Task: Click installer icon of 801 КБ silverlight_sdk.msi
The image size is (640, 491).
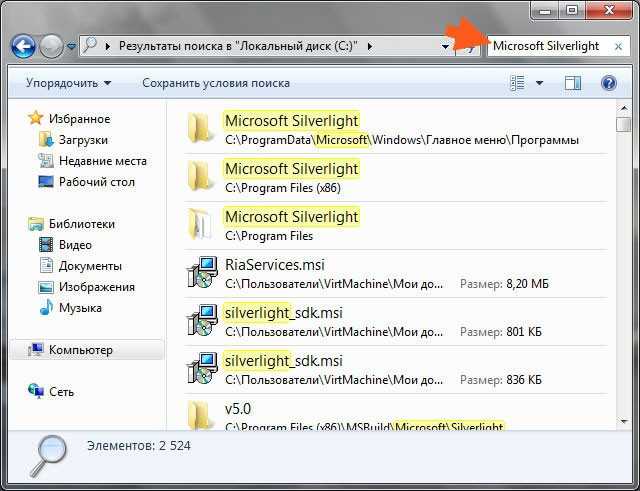Action: pos(202,321)
